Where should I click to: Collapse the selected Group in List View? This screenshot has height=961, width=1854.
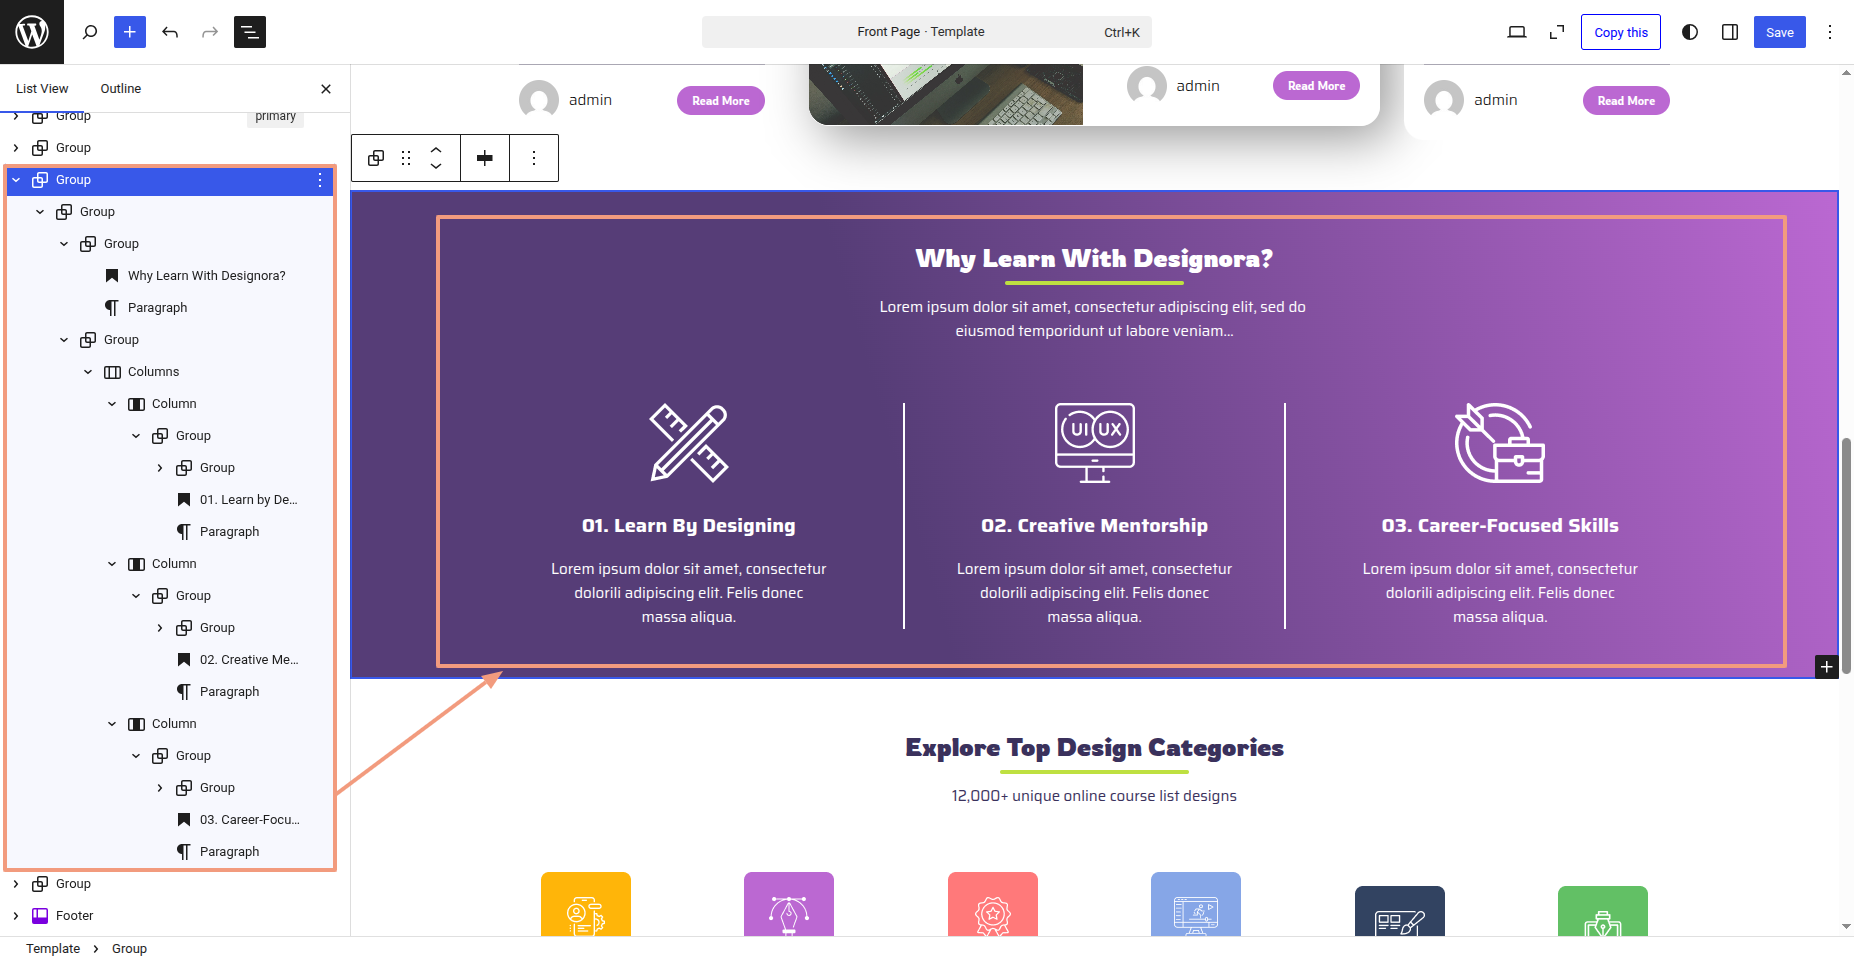pos(16,180)
